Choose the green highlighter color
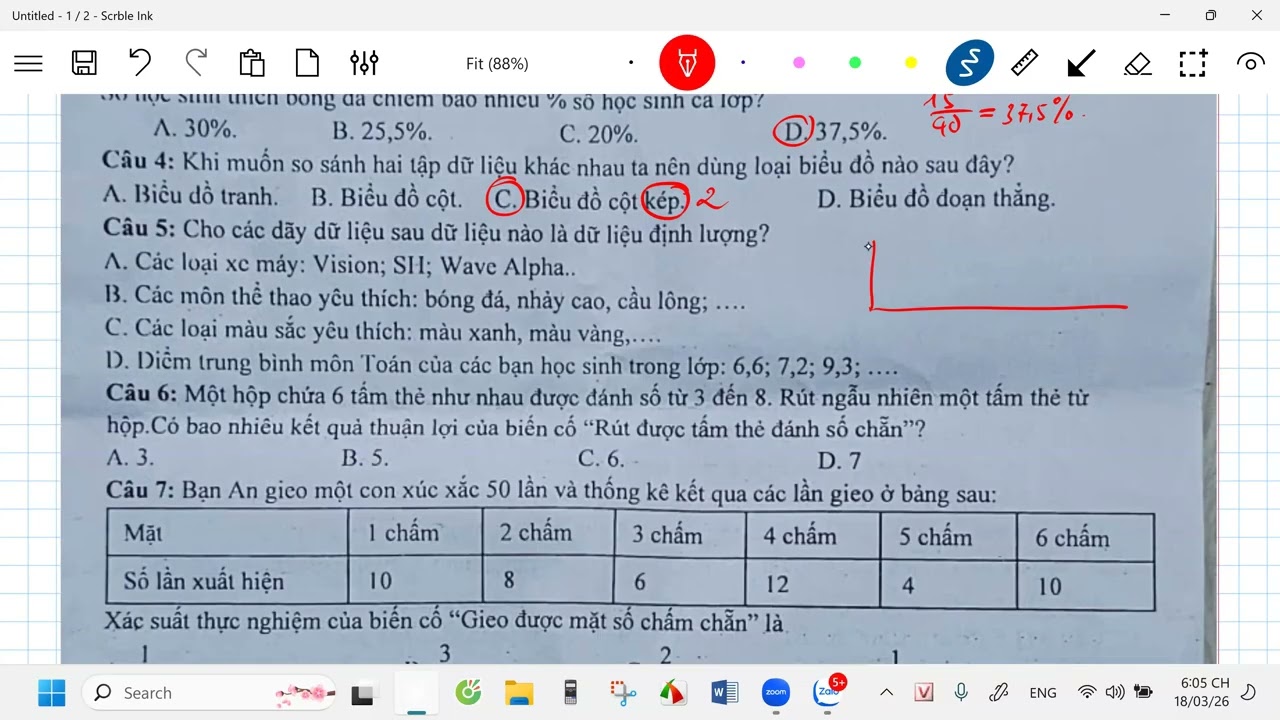Screen dimensions: 1280x720 click(855, 63)
